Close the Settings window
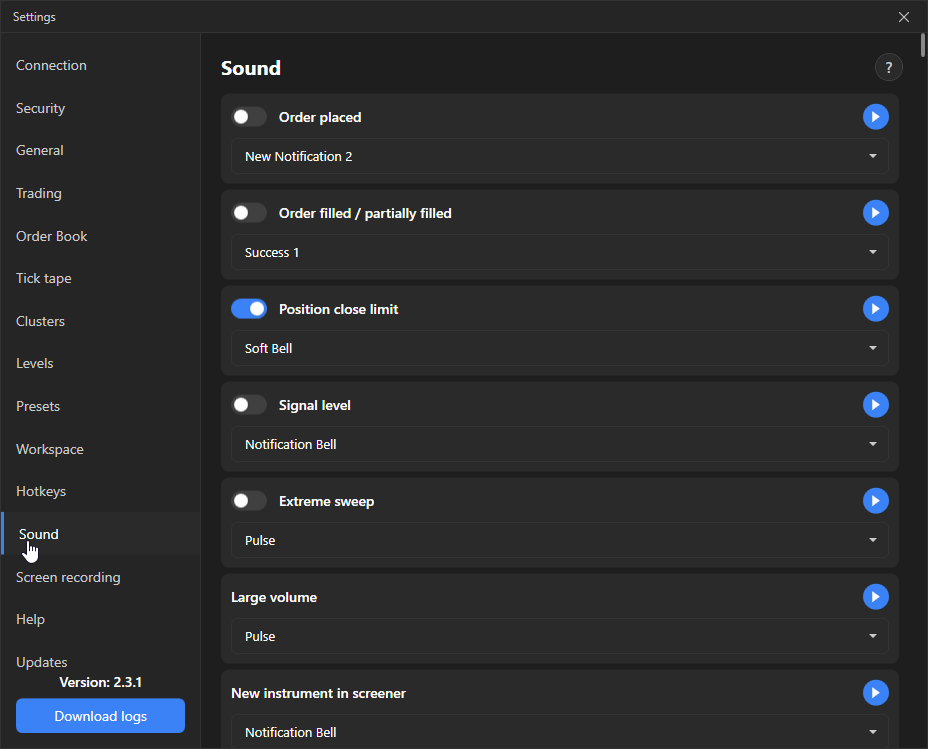 904,17
